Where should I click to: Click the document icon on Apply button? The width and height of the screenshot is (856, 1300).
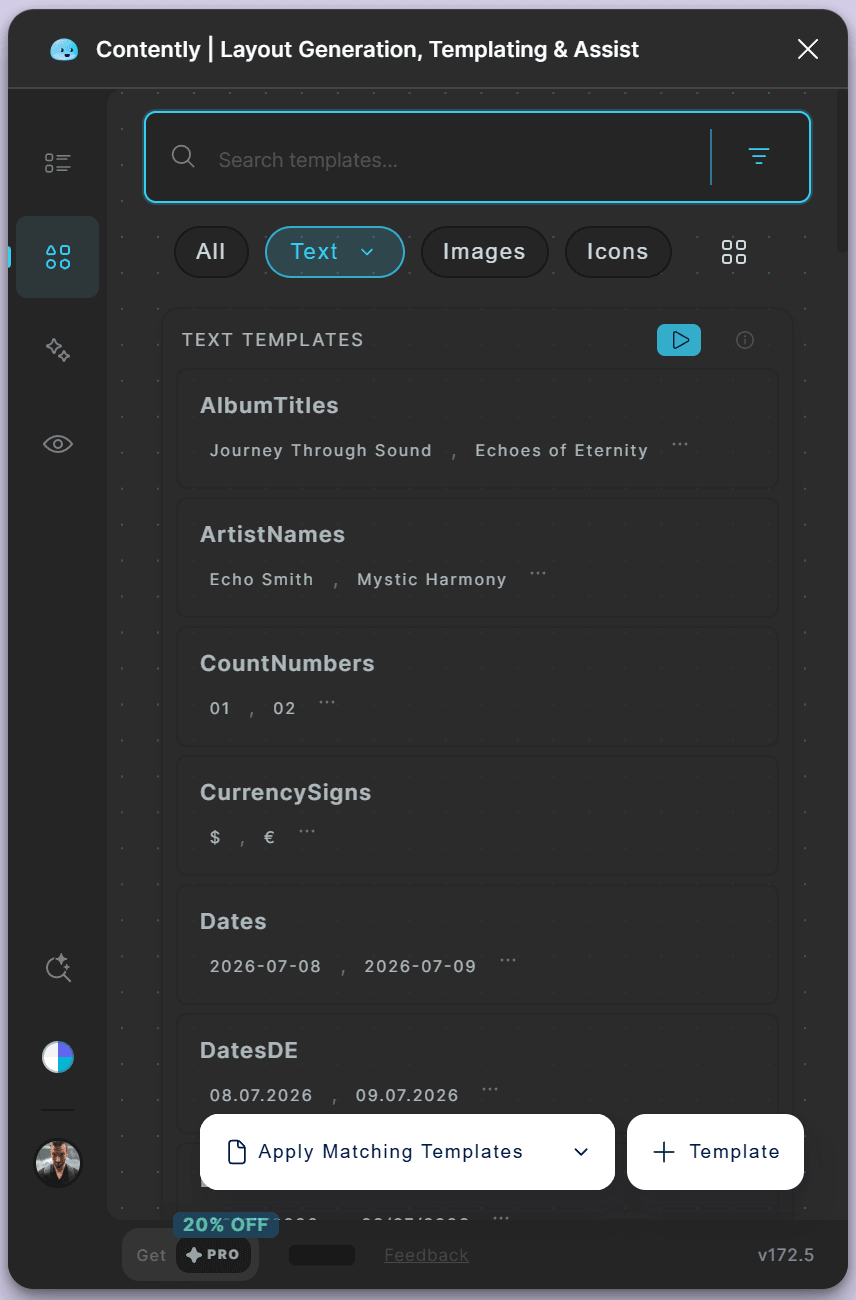coord(237,1152)
